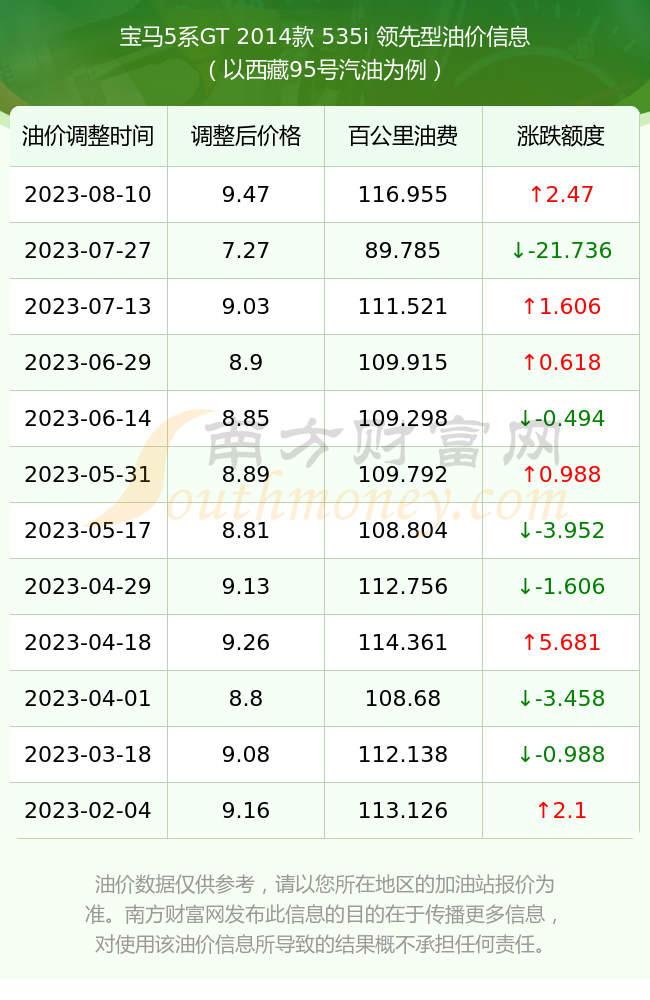Click the date 2023-07-13
This screenshot has height=1000, width=650.
88,307
